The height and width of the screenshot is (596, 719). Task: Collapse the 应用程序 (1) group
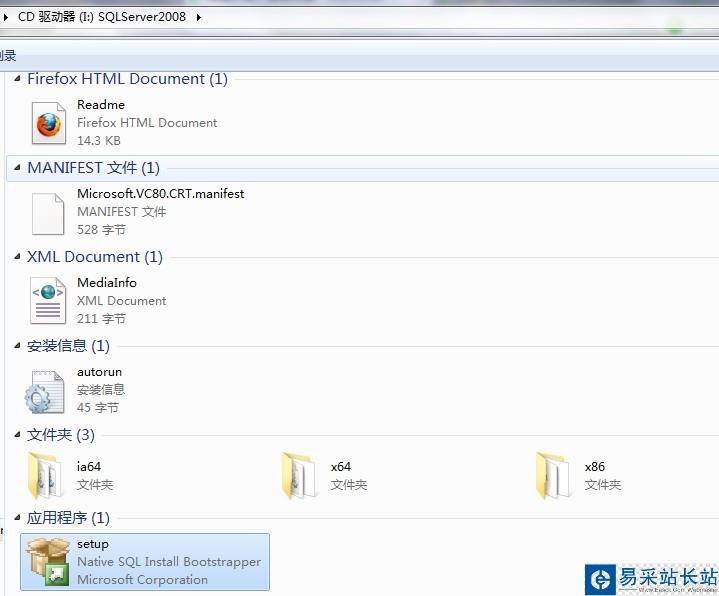coord(17,518)
